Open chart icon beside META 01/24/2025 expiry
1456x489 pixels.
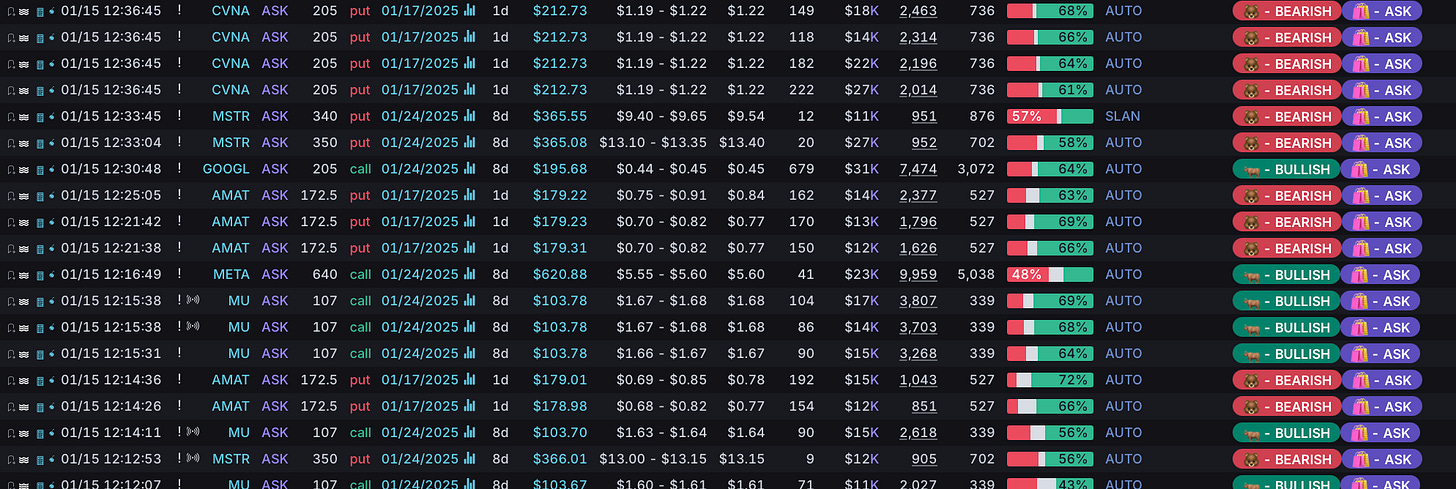pos(470,274)
